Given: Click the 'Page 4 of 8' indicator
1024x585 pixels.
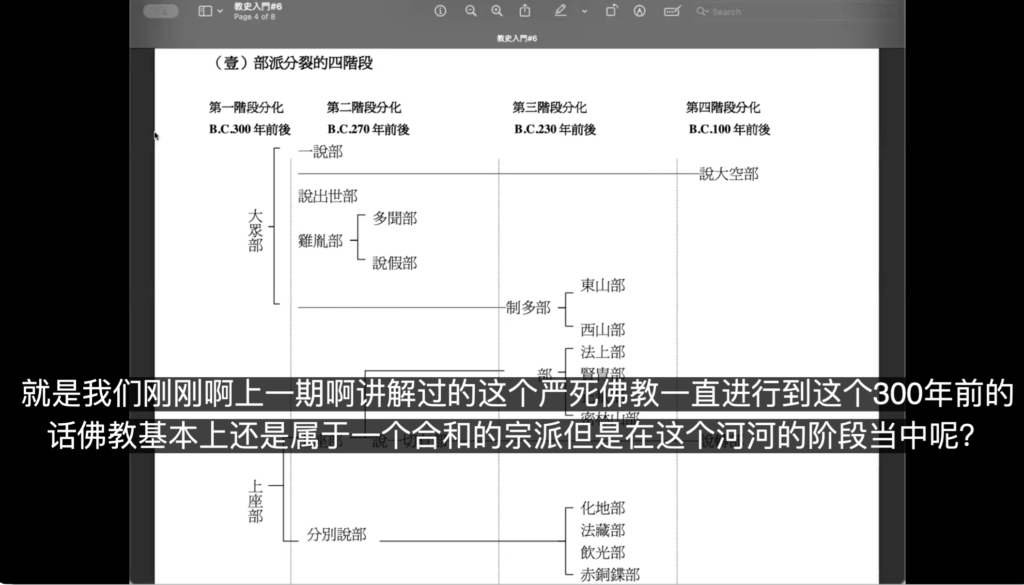Looking at the screenshot, I should 254,16.
